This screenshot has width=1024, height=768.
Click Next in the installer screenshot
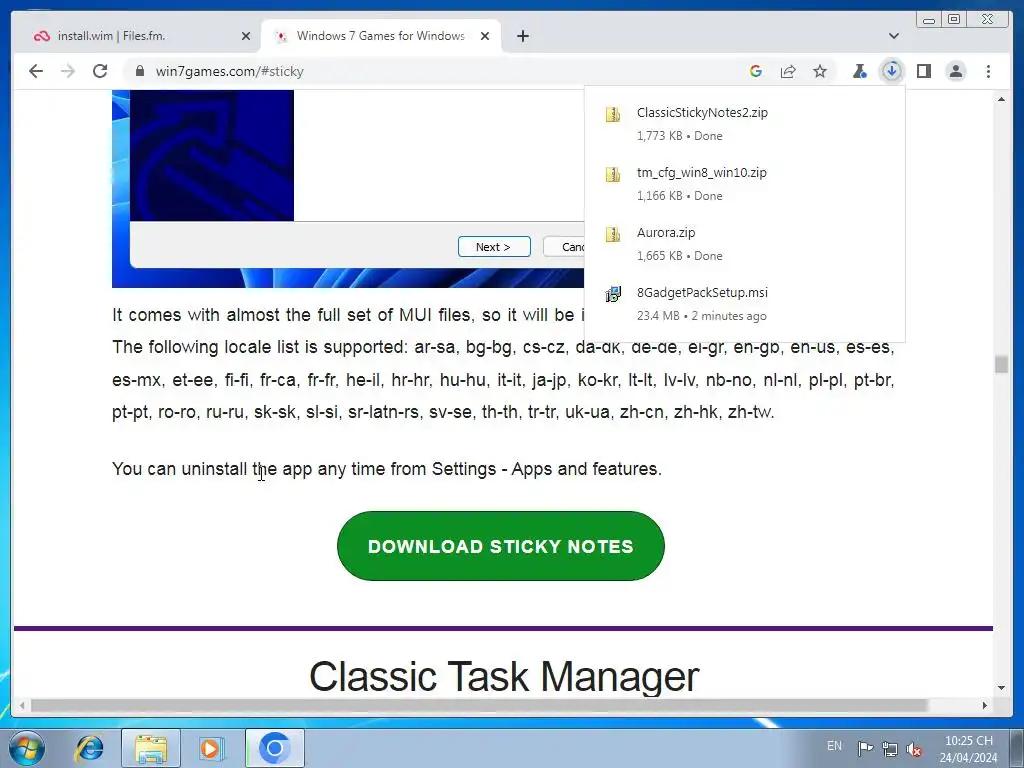pyautogui.click(x=494, y=247)
